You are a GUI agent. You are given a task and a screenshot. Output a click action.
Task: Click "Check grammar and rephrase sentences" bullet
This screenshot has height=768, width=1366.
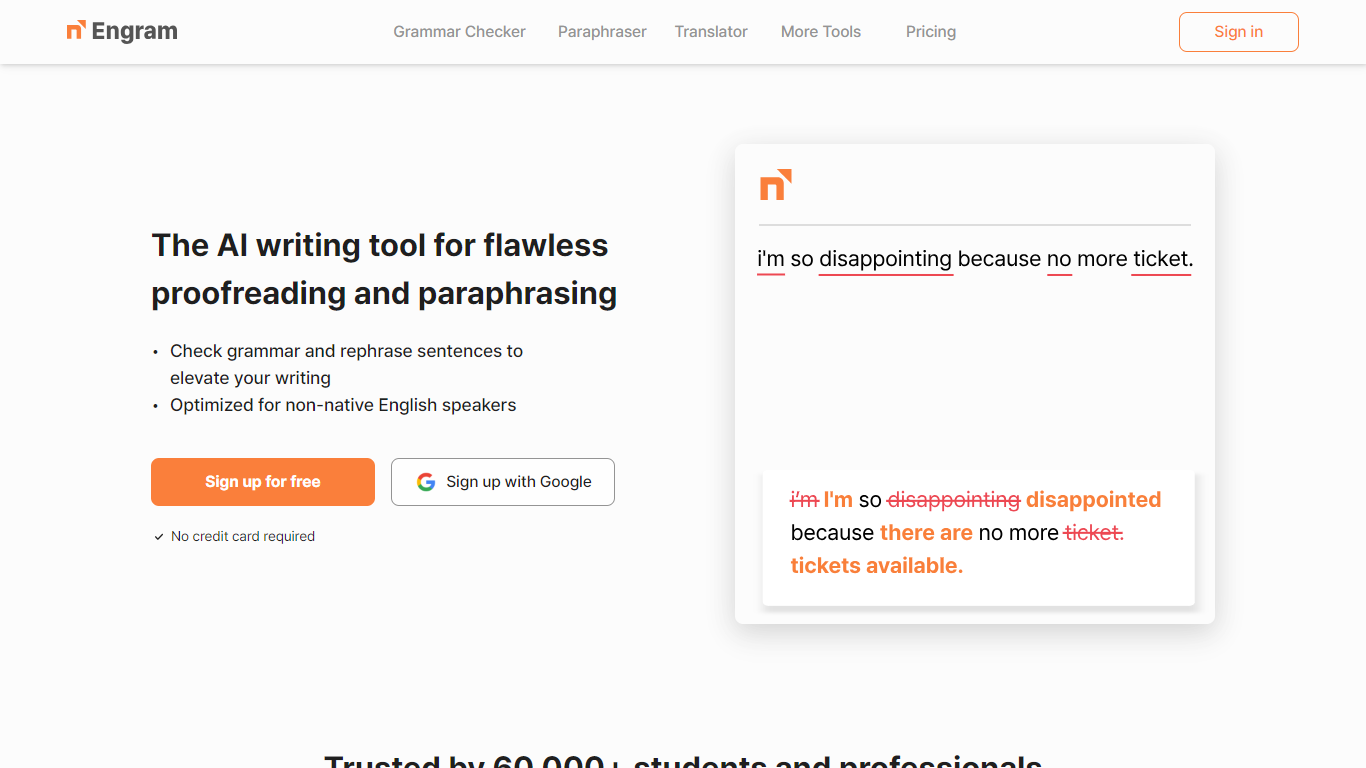(346, 364)
